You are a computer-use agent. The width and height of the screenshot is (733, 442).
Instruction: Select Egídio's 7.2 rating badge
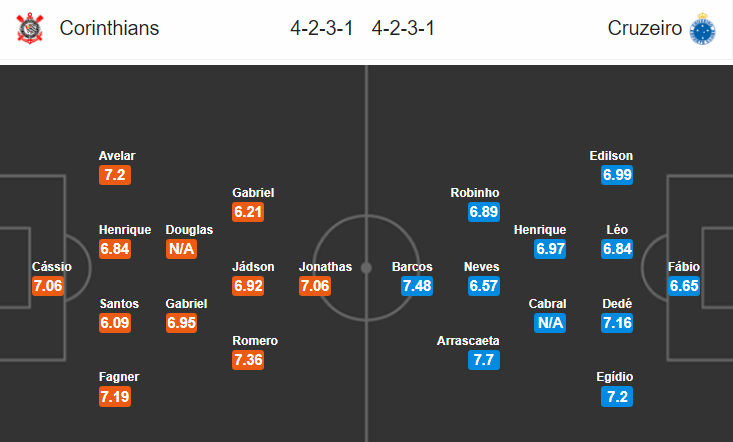tap(617, 397)
